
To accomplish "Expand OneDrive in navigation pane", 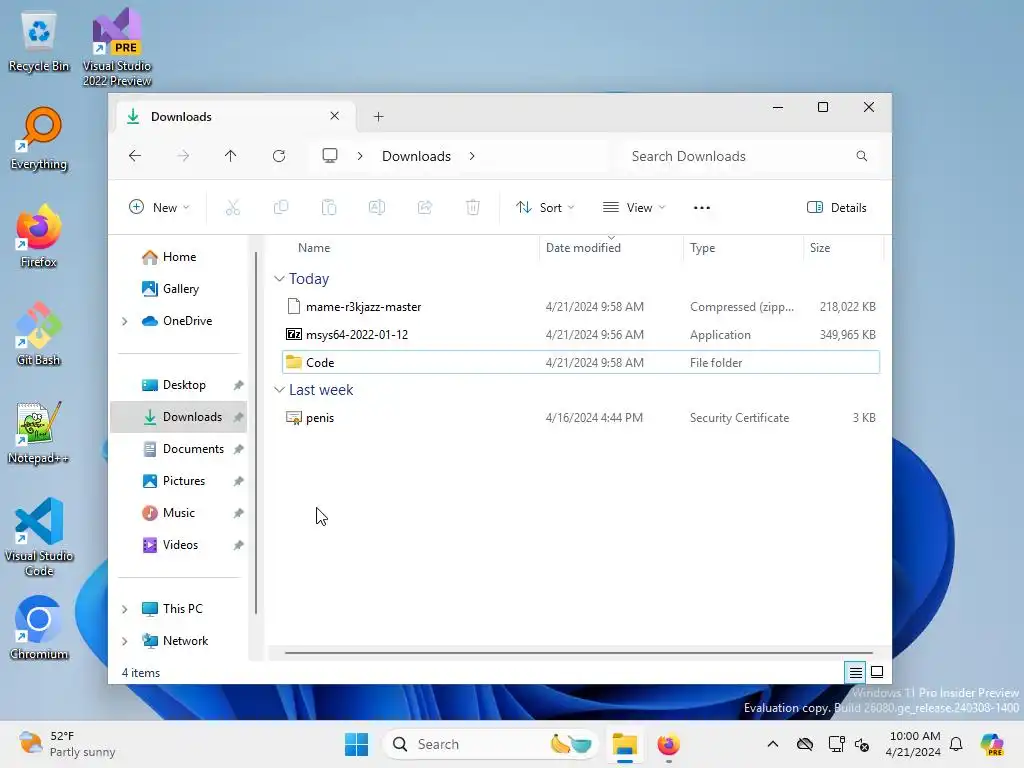I will pos(125,321).
